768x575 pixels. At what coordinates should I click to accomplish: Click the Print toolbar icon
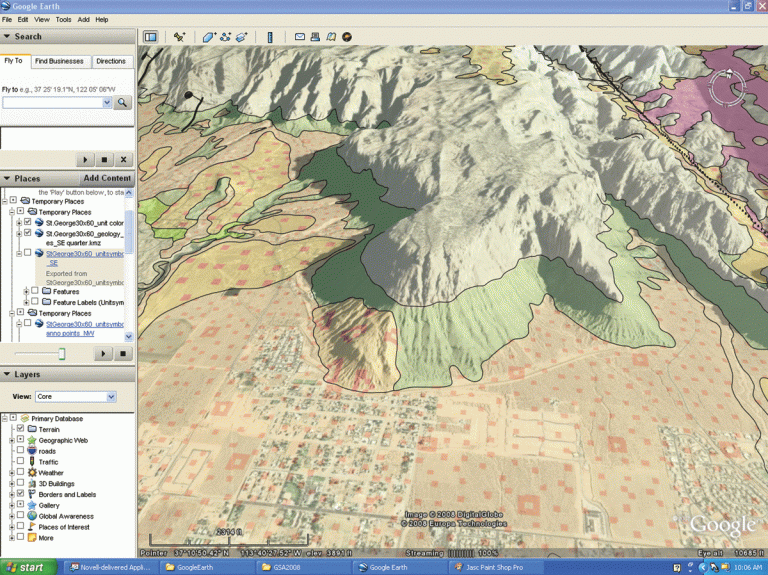315,37
